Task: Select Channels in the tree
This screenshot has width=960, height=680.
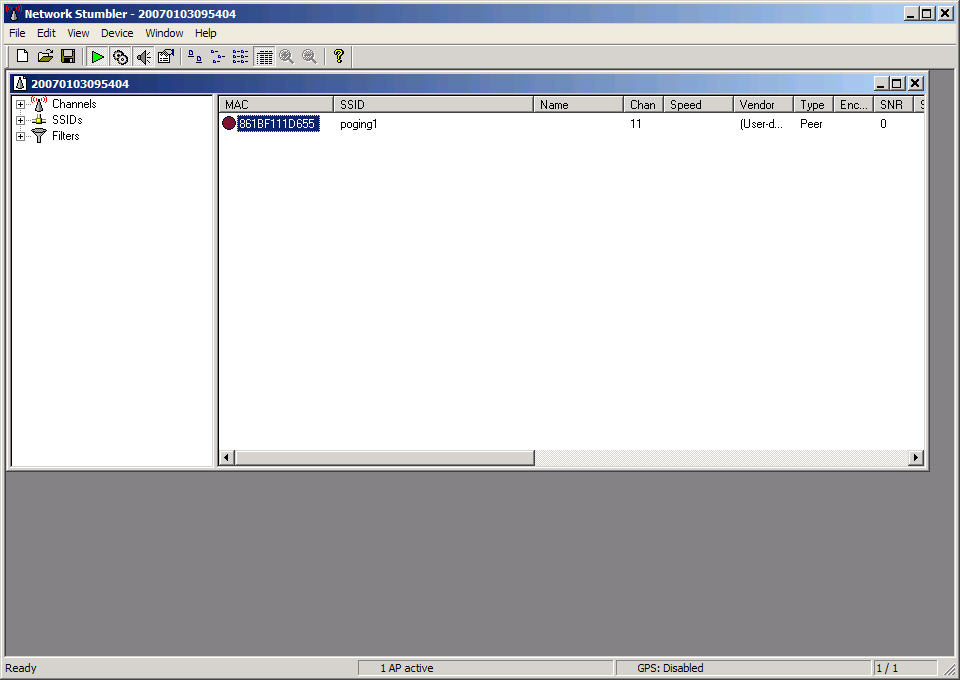Action: pos(74,104)
